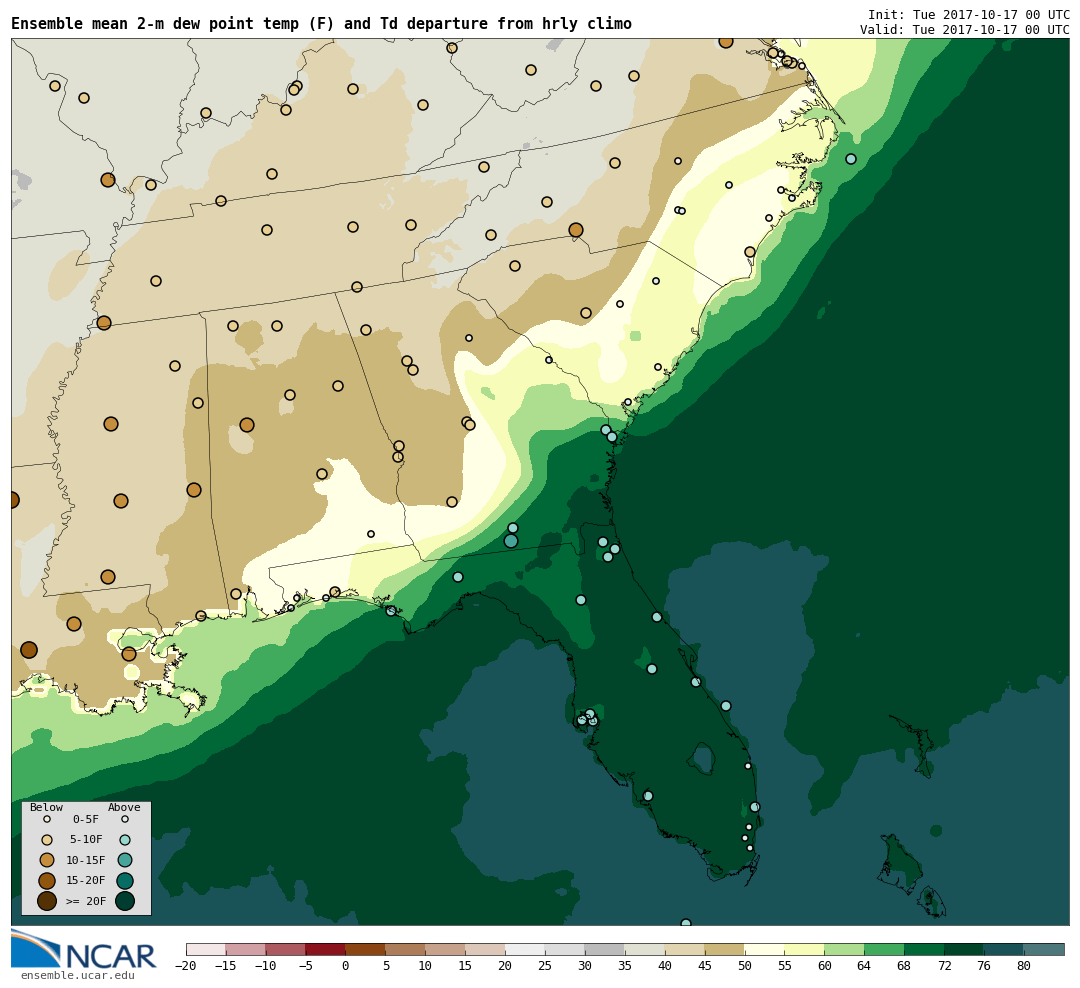Screen dimensions: 1080x988
Task: Open the ensemble.ucar.edu link text
Action: (x=78, y=976)
